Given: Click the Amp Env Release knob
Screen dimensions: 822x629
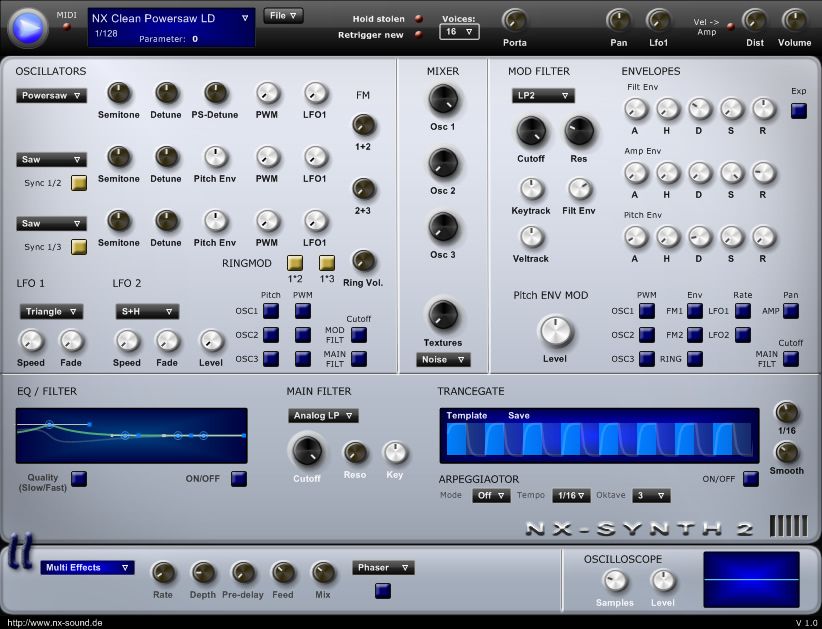Looking at the screenshot, I should (x=763, y=173).
